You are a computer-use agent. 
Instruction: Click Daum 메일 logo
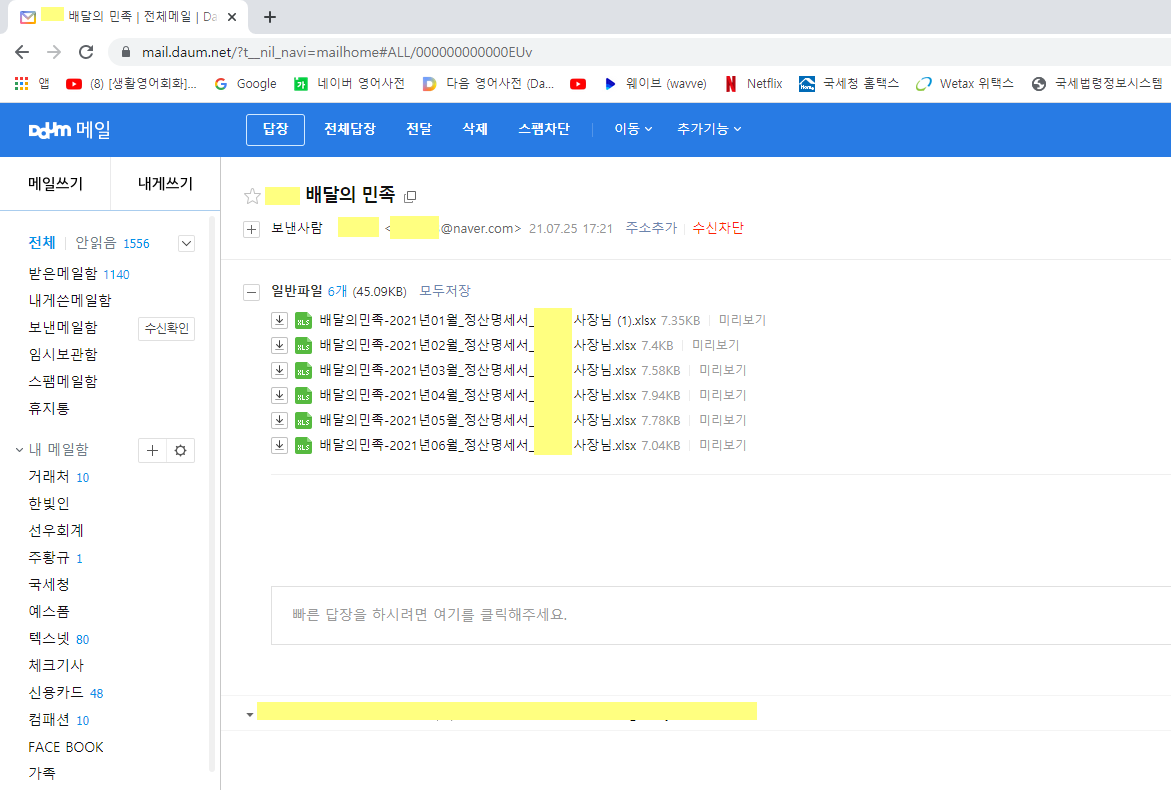(69, 129)
